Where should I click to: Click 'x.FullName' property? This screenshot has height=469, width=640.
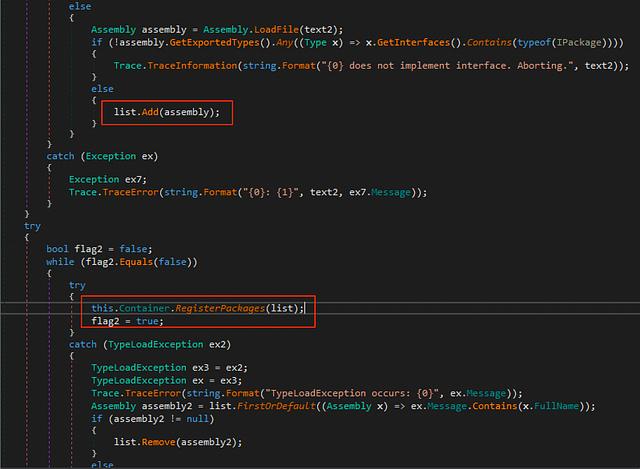tap(551, 406)
